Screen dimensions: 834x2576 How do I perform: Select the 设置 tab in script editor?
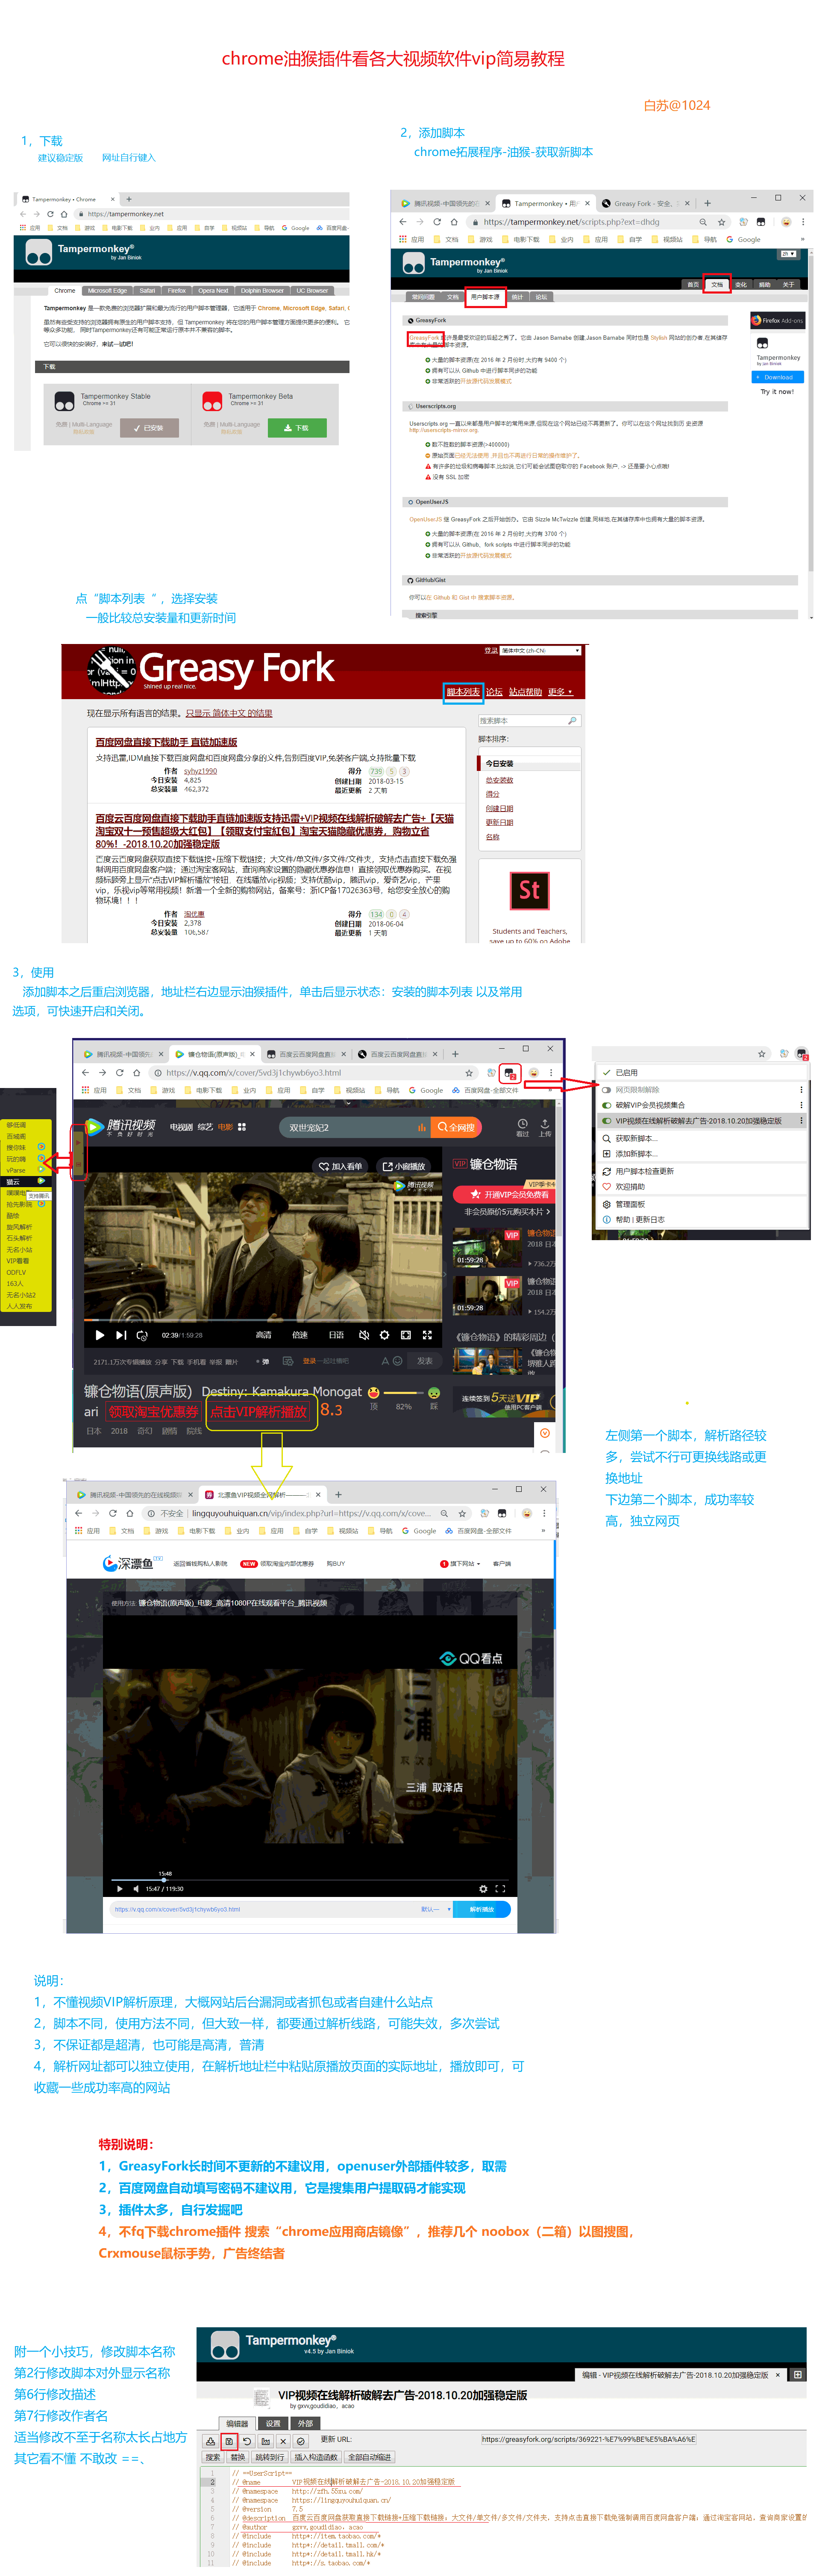tap(273, 2423)
